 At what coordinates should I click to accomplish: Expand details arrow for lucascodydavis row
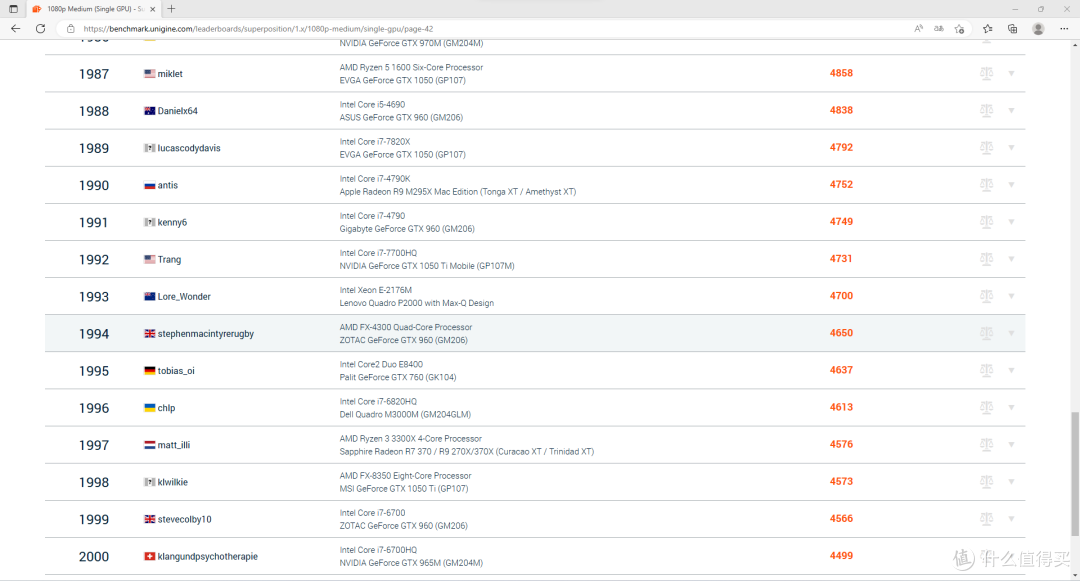point(1011,148)
